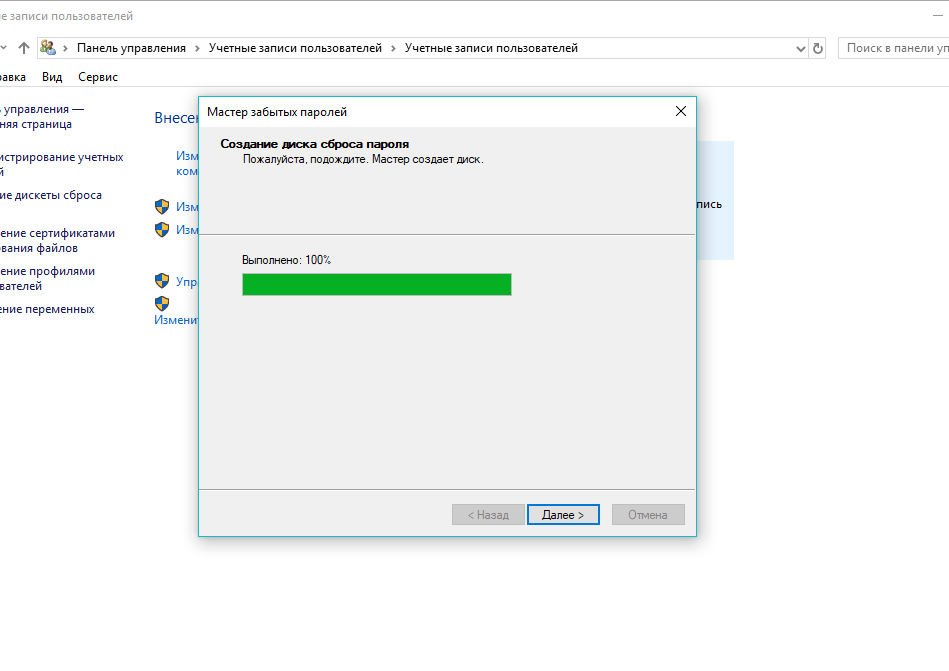
Task: Click the green progress bar at 100%
Action: (x=376, y=284)
